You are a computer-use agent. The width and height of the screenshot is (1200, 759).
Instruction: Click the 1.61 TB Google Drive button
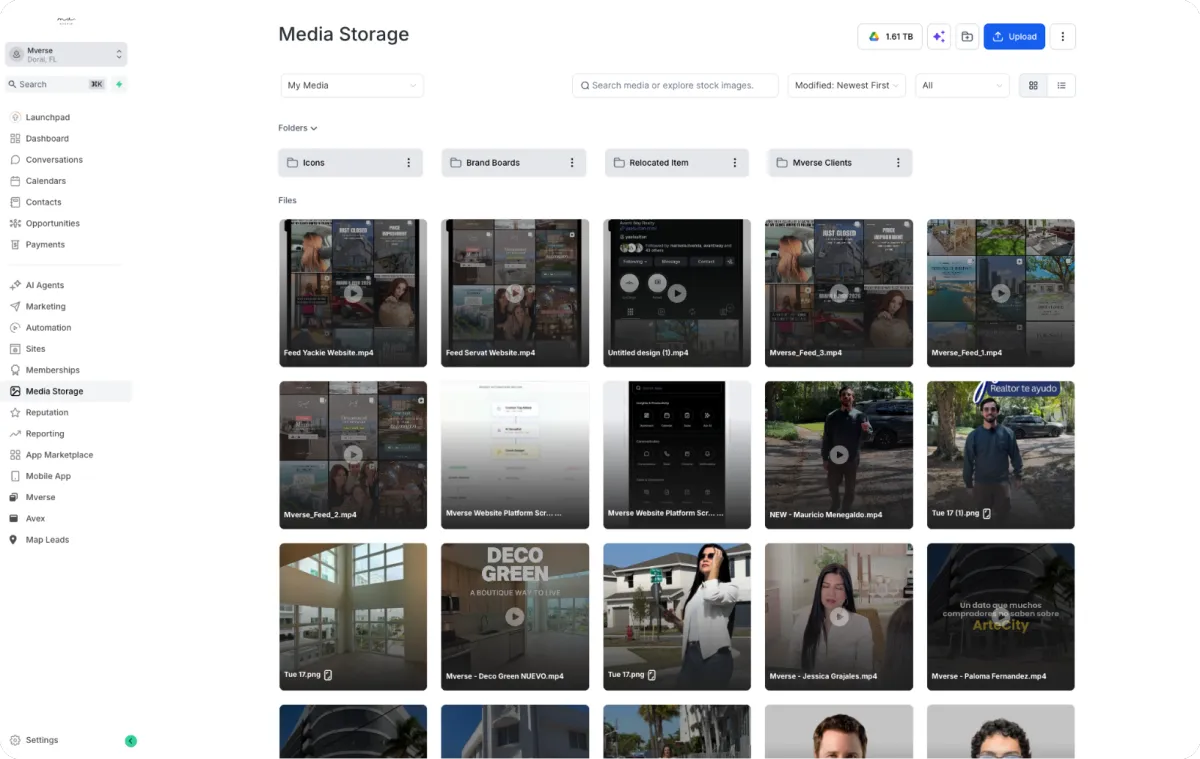[x=889, y=37]
